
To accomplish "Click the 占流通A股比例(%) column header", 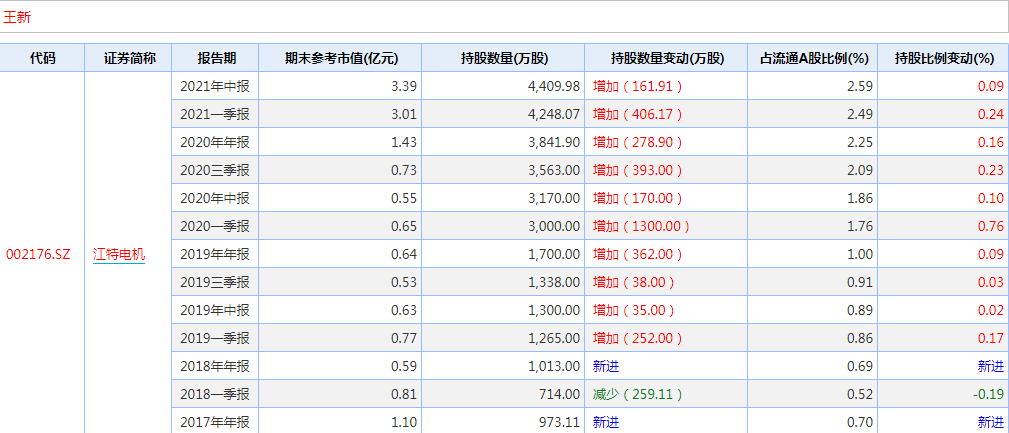I will (x=813, y=58).
